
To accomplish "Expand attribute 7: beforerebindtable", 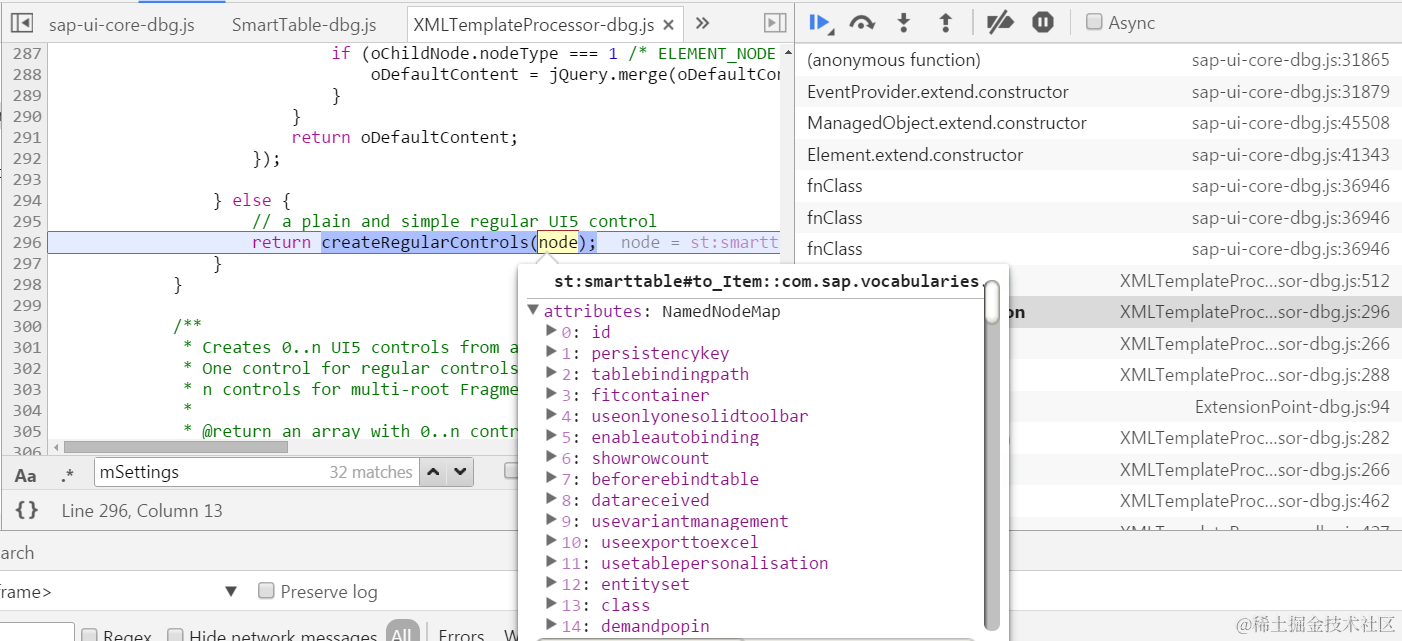I will click(x=551, y=479).
